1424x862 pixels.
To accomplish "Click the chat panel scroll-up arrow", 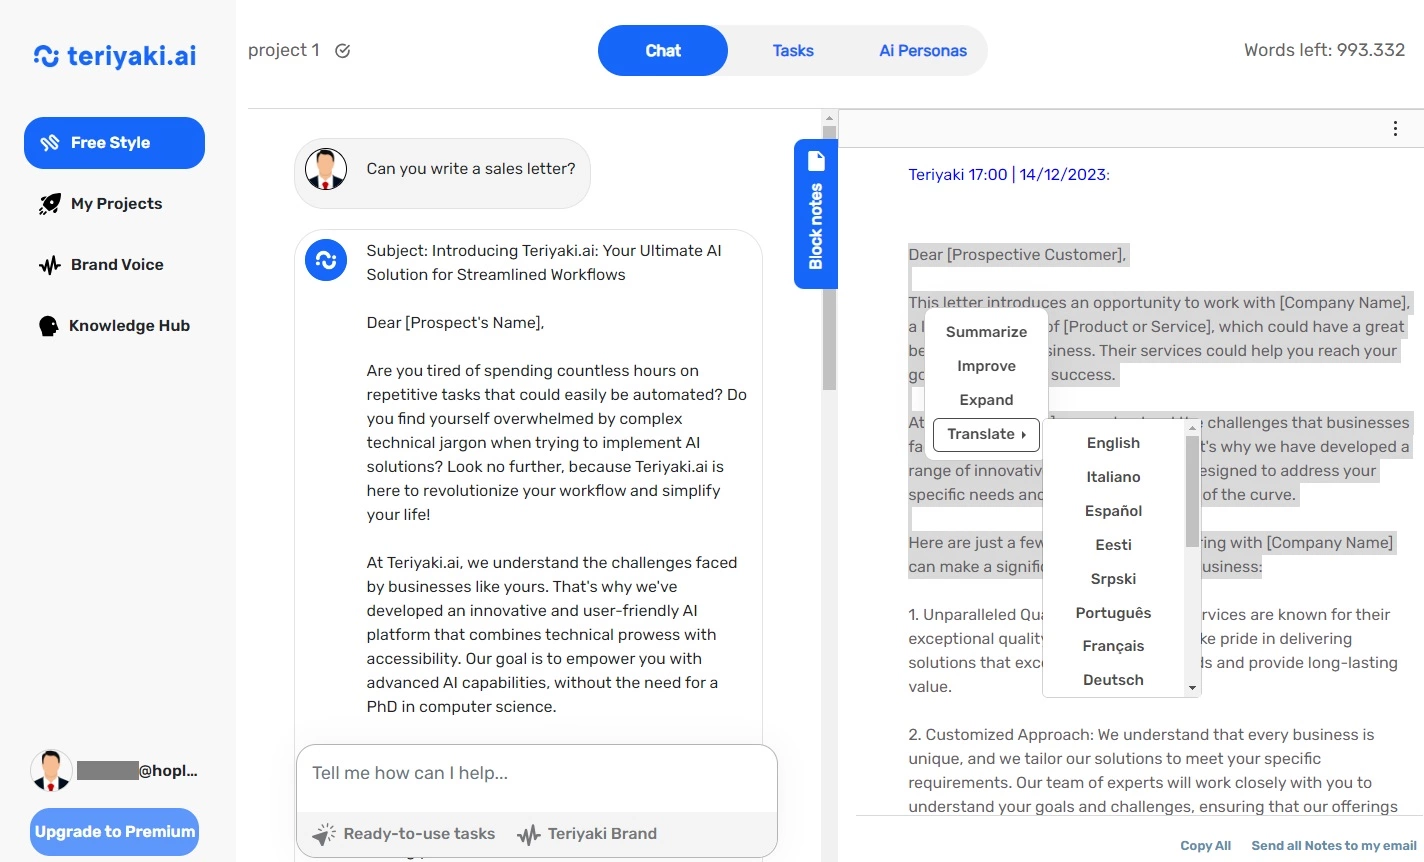I will point(829,117).
